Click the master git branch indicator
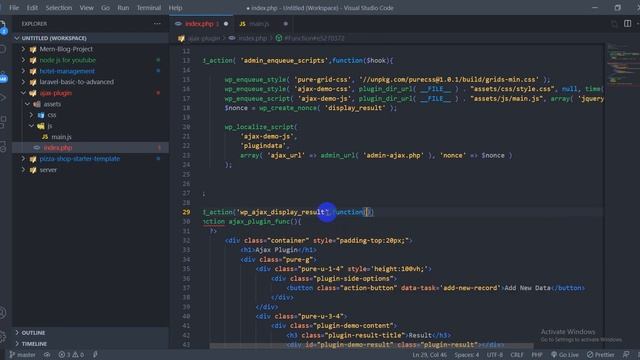 [22, 355]
